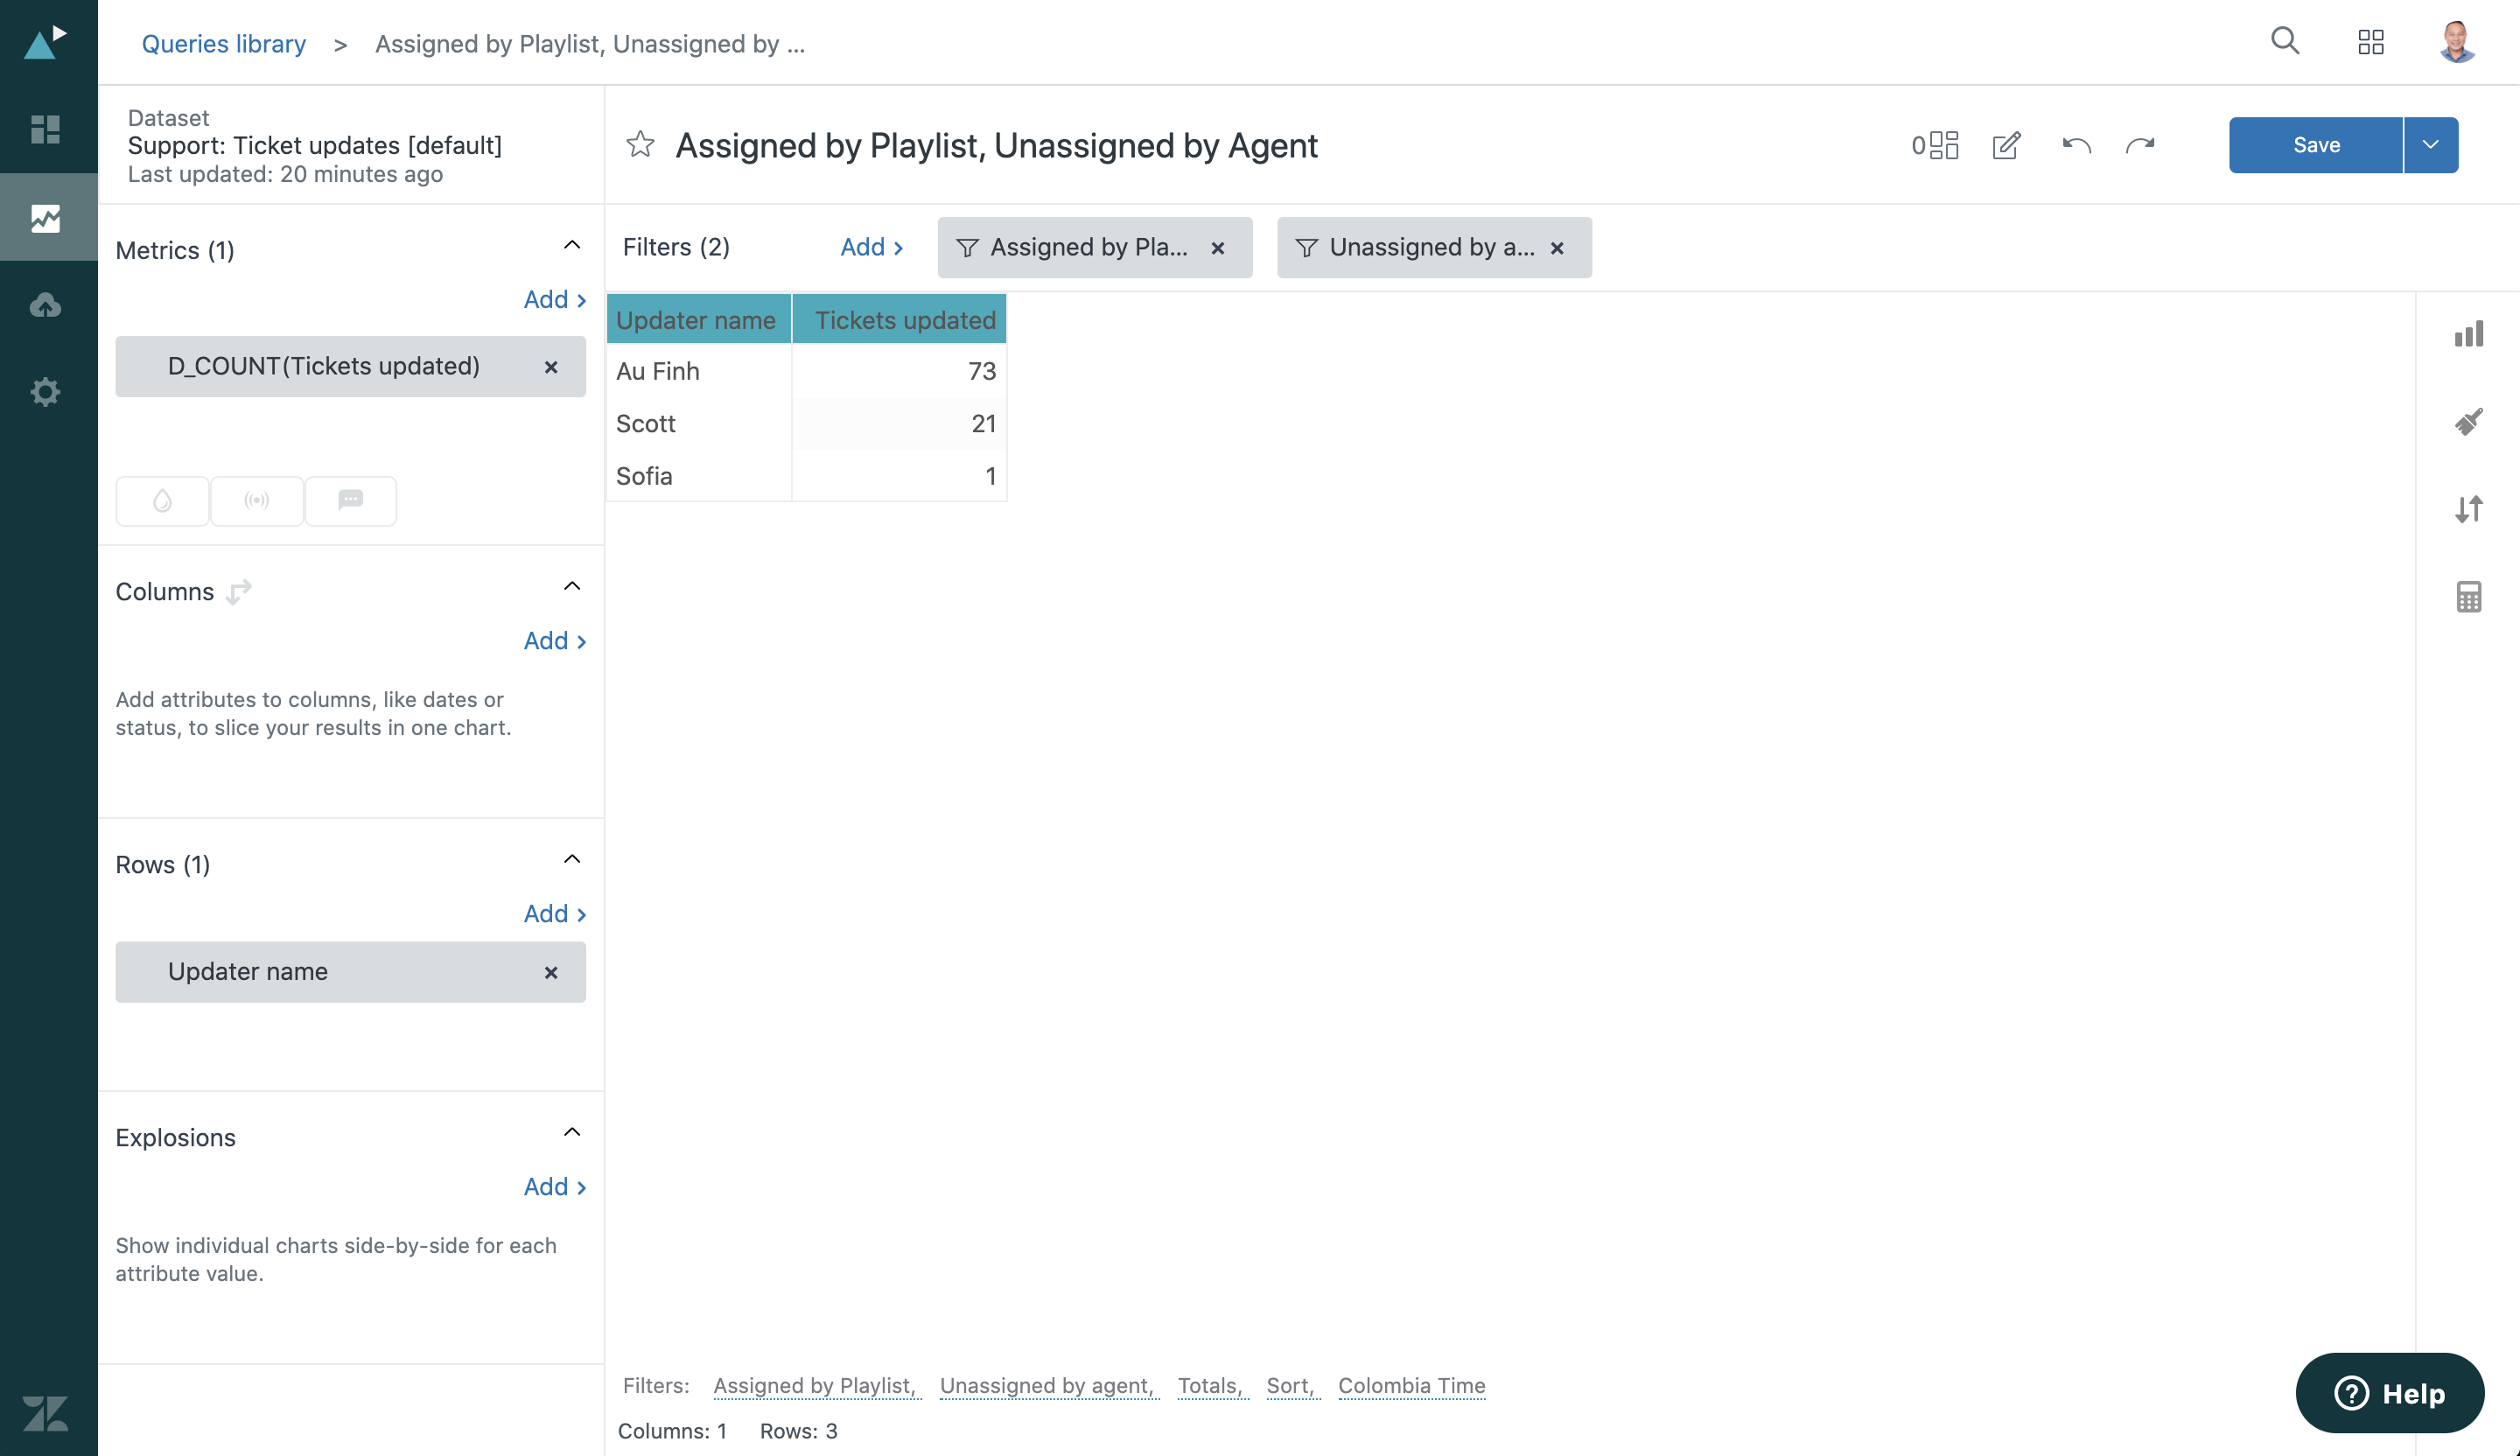Open result manipulation sort arrows icon
The height and width of the screenshot is (1456, 2520).
2468,509
